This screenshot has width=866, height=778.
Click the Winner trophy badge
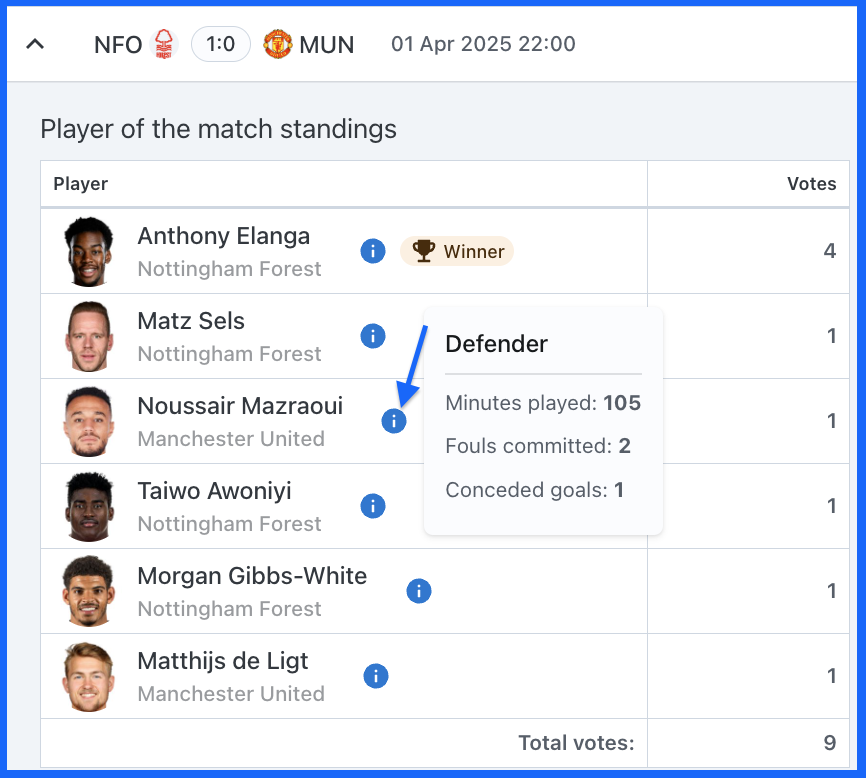click(x=457, y=251)
